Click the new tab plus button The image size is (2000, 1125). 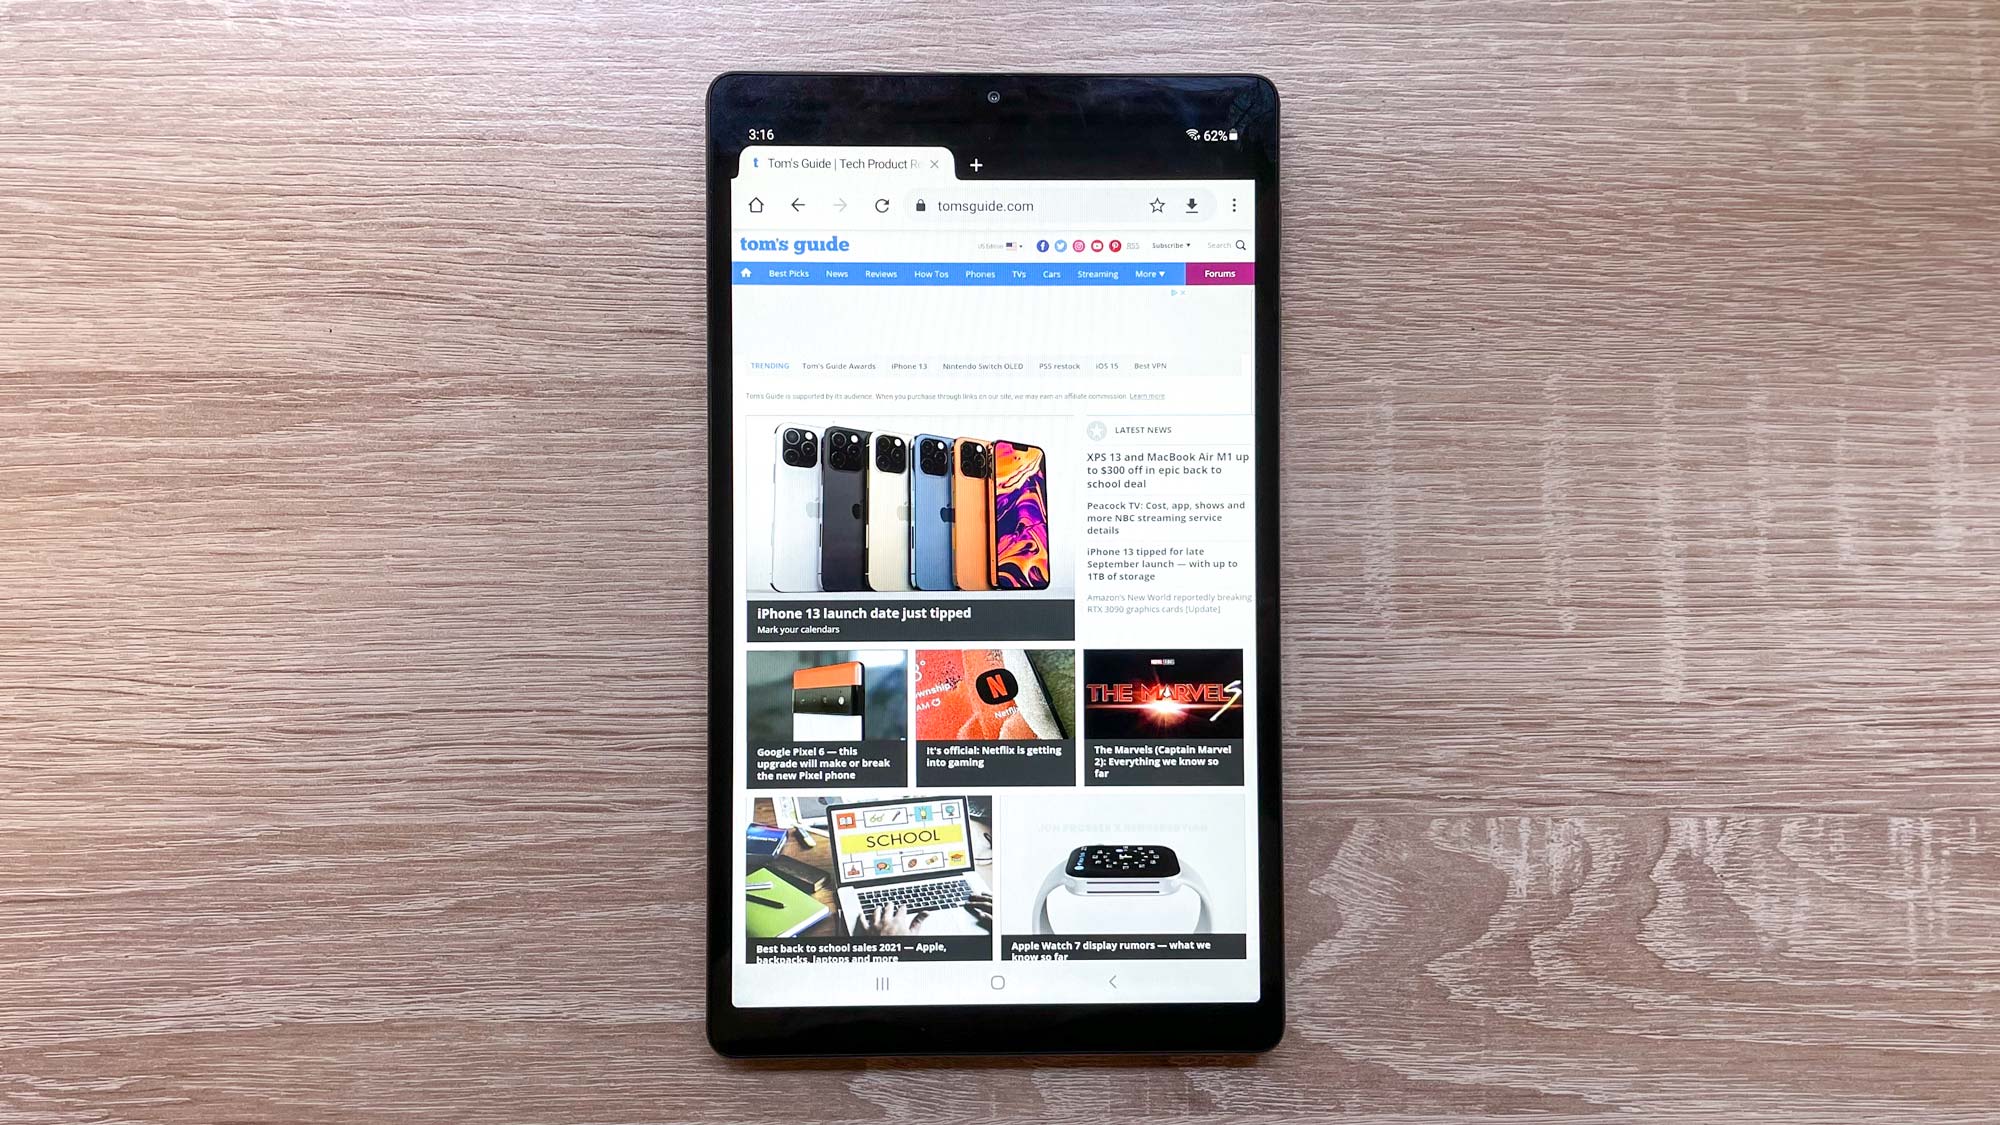click(975, 163)
